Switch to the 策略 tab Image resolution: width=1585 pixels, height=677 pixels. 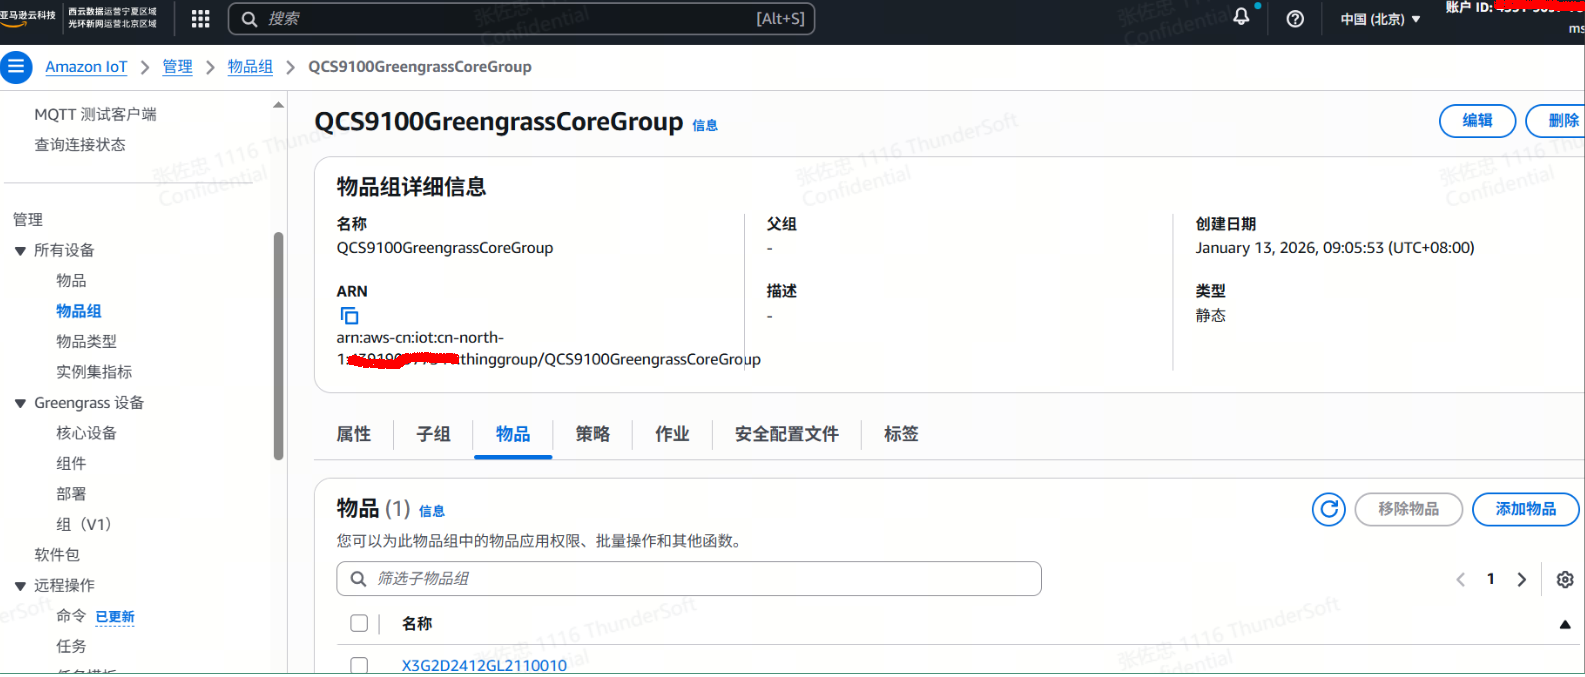[593, 434]
